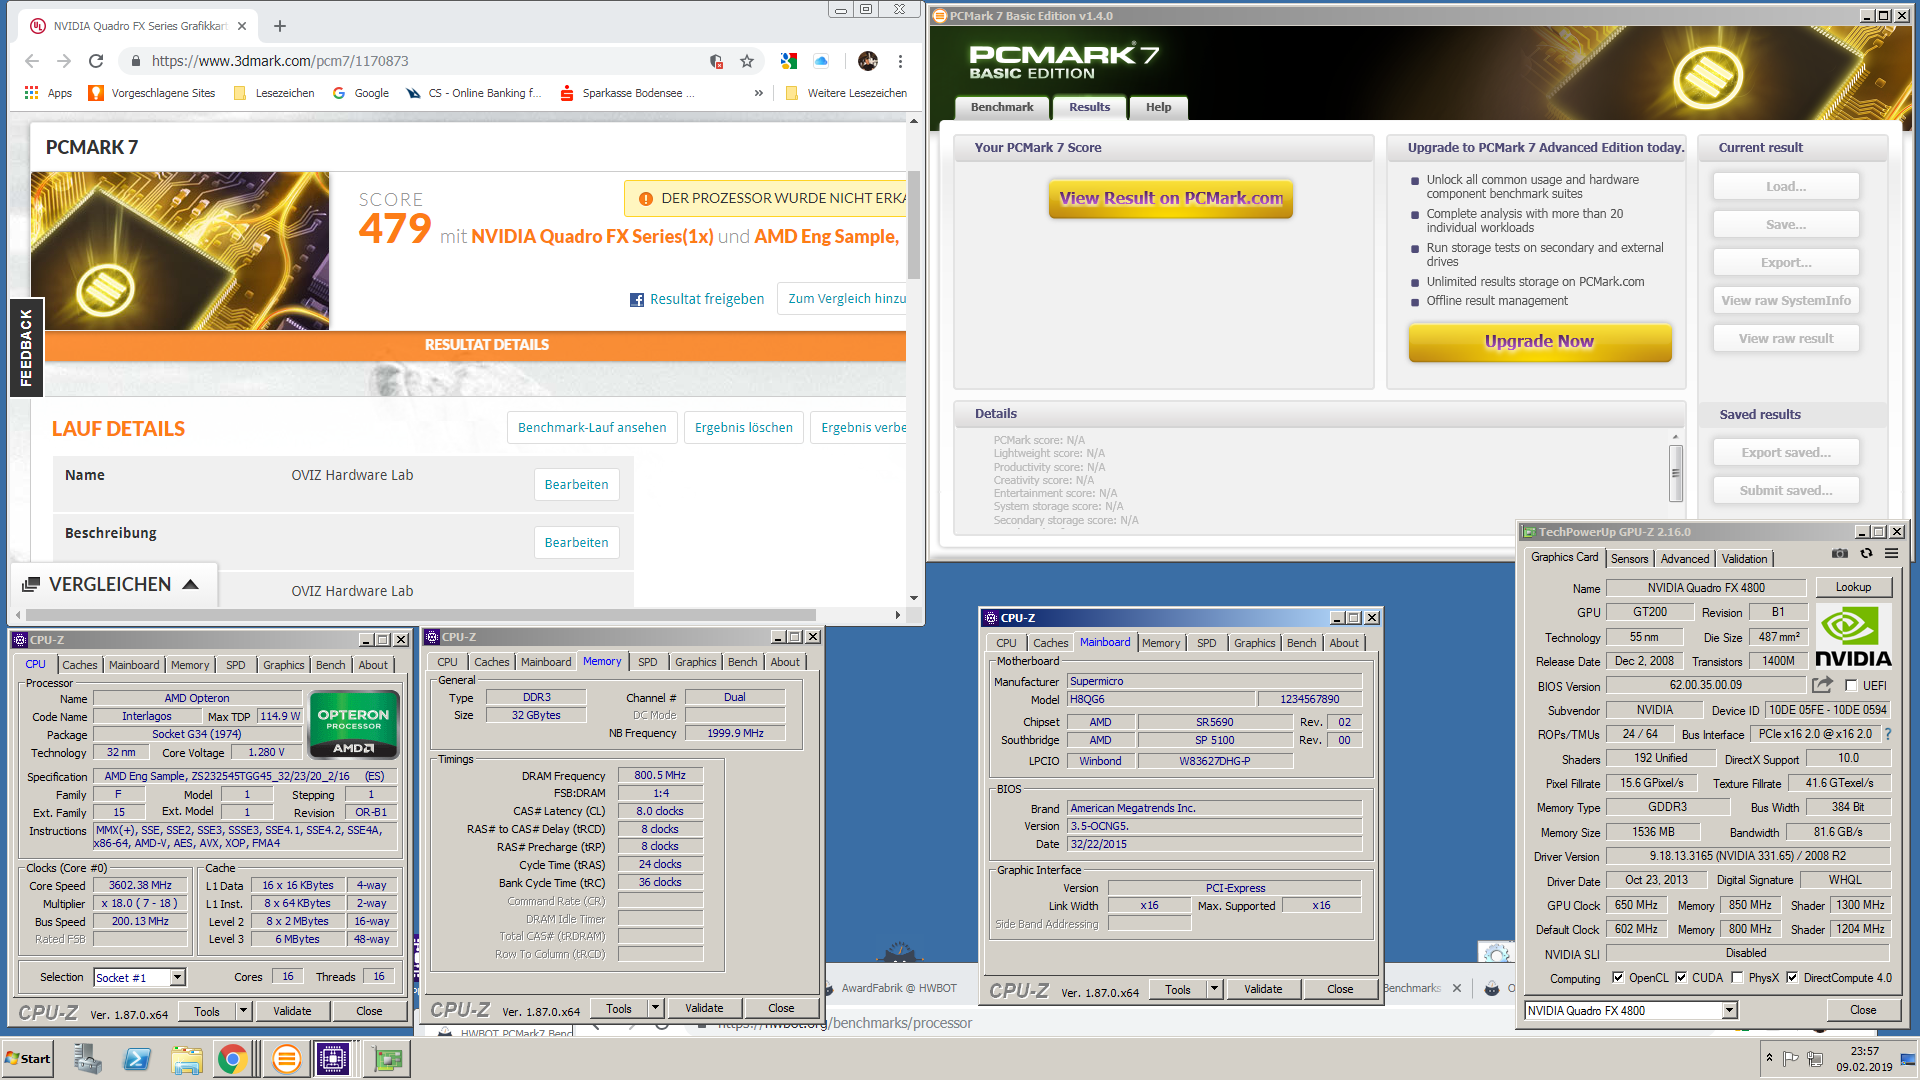Open Server Manager from taskbar

[x=88, y=1059]
